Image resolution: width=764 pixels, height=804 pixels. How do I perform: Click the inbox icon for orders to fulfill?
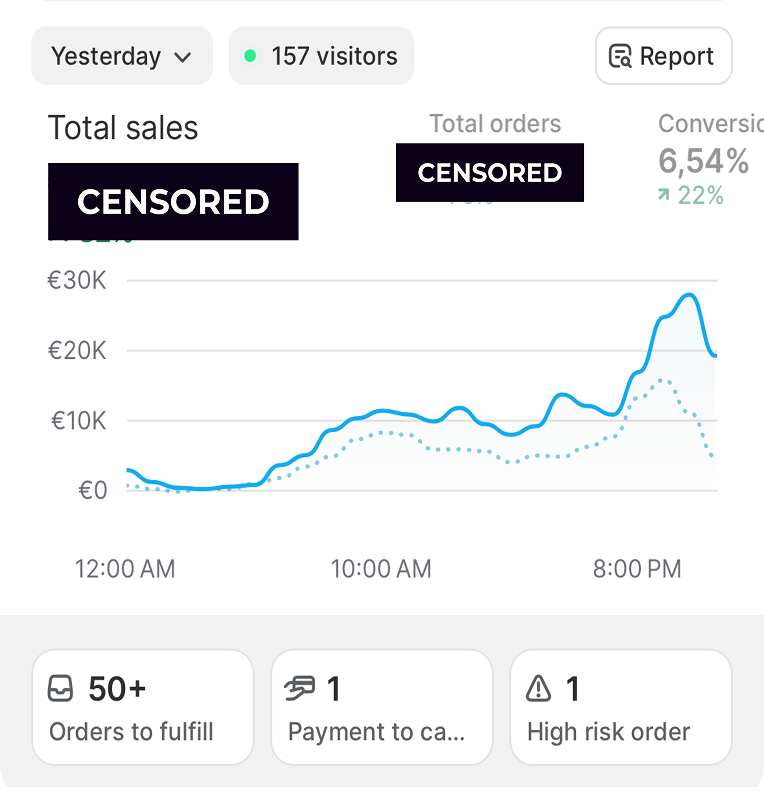point(61,689)
